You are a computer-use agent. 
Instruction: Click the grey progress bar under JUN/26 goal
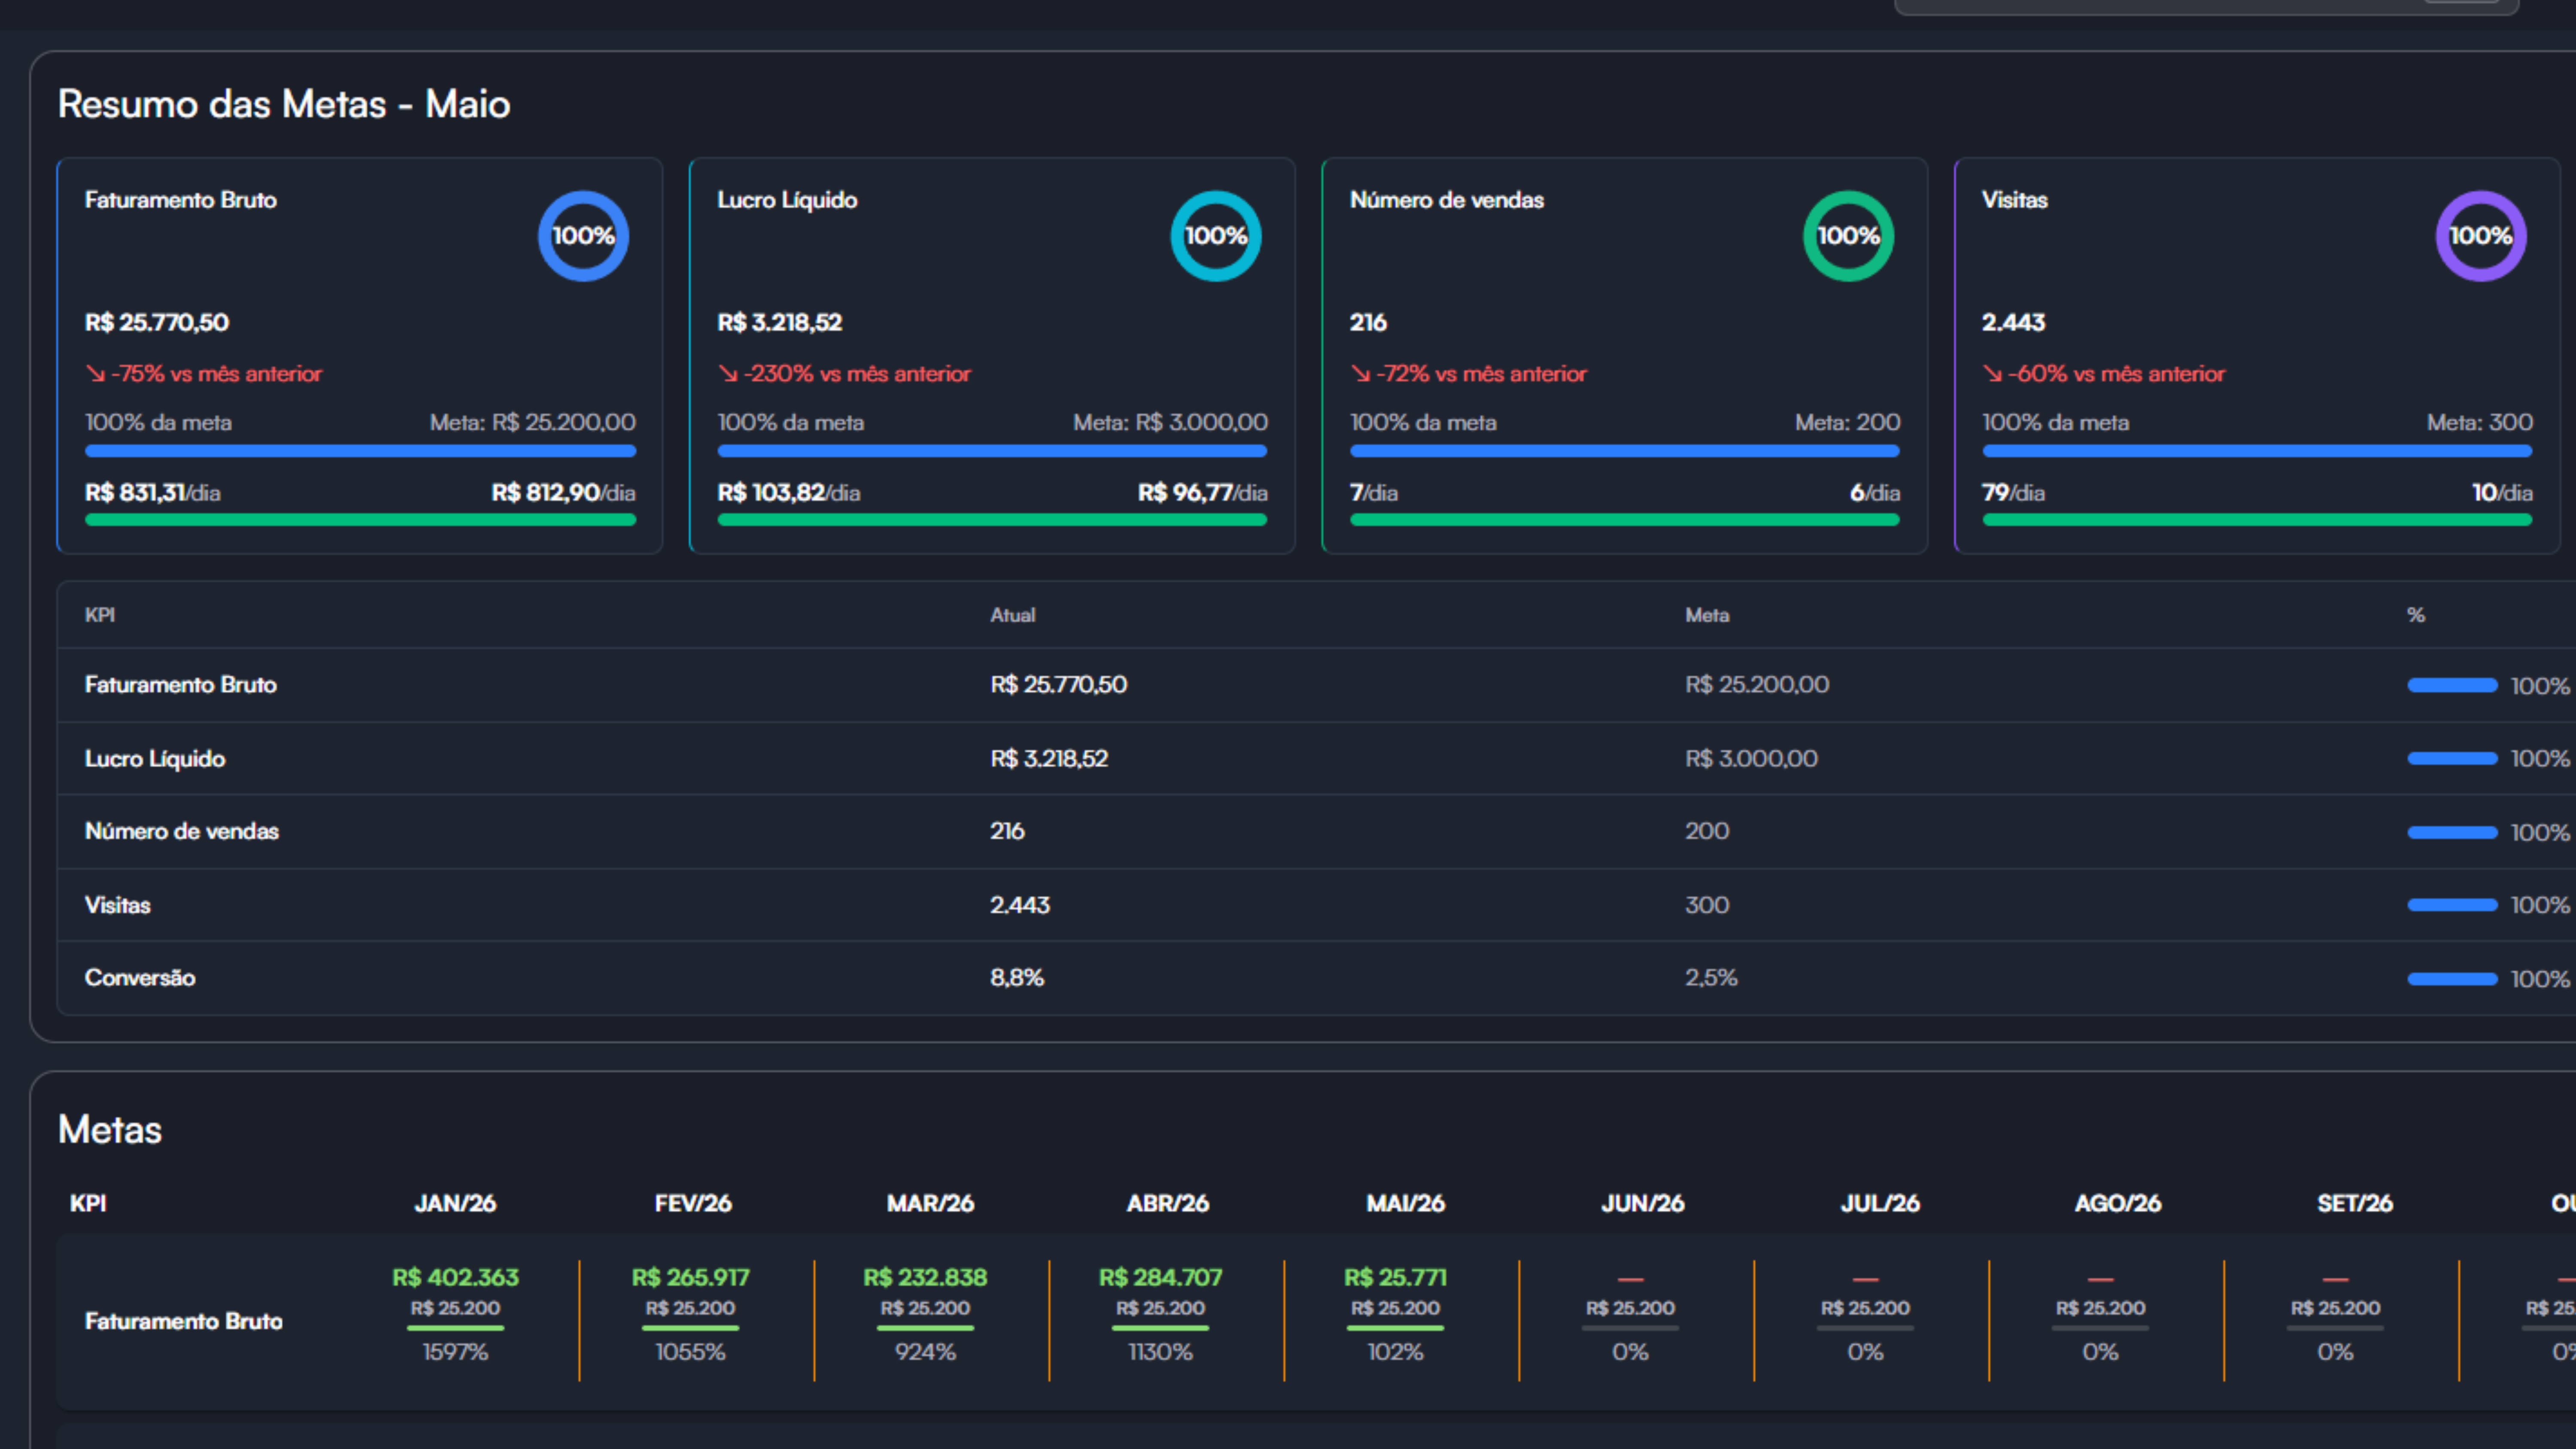[1630, 1328]
